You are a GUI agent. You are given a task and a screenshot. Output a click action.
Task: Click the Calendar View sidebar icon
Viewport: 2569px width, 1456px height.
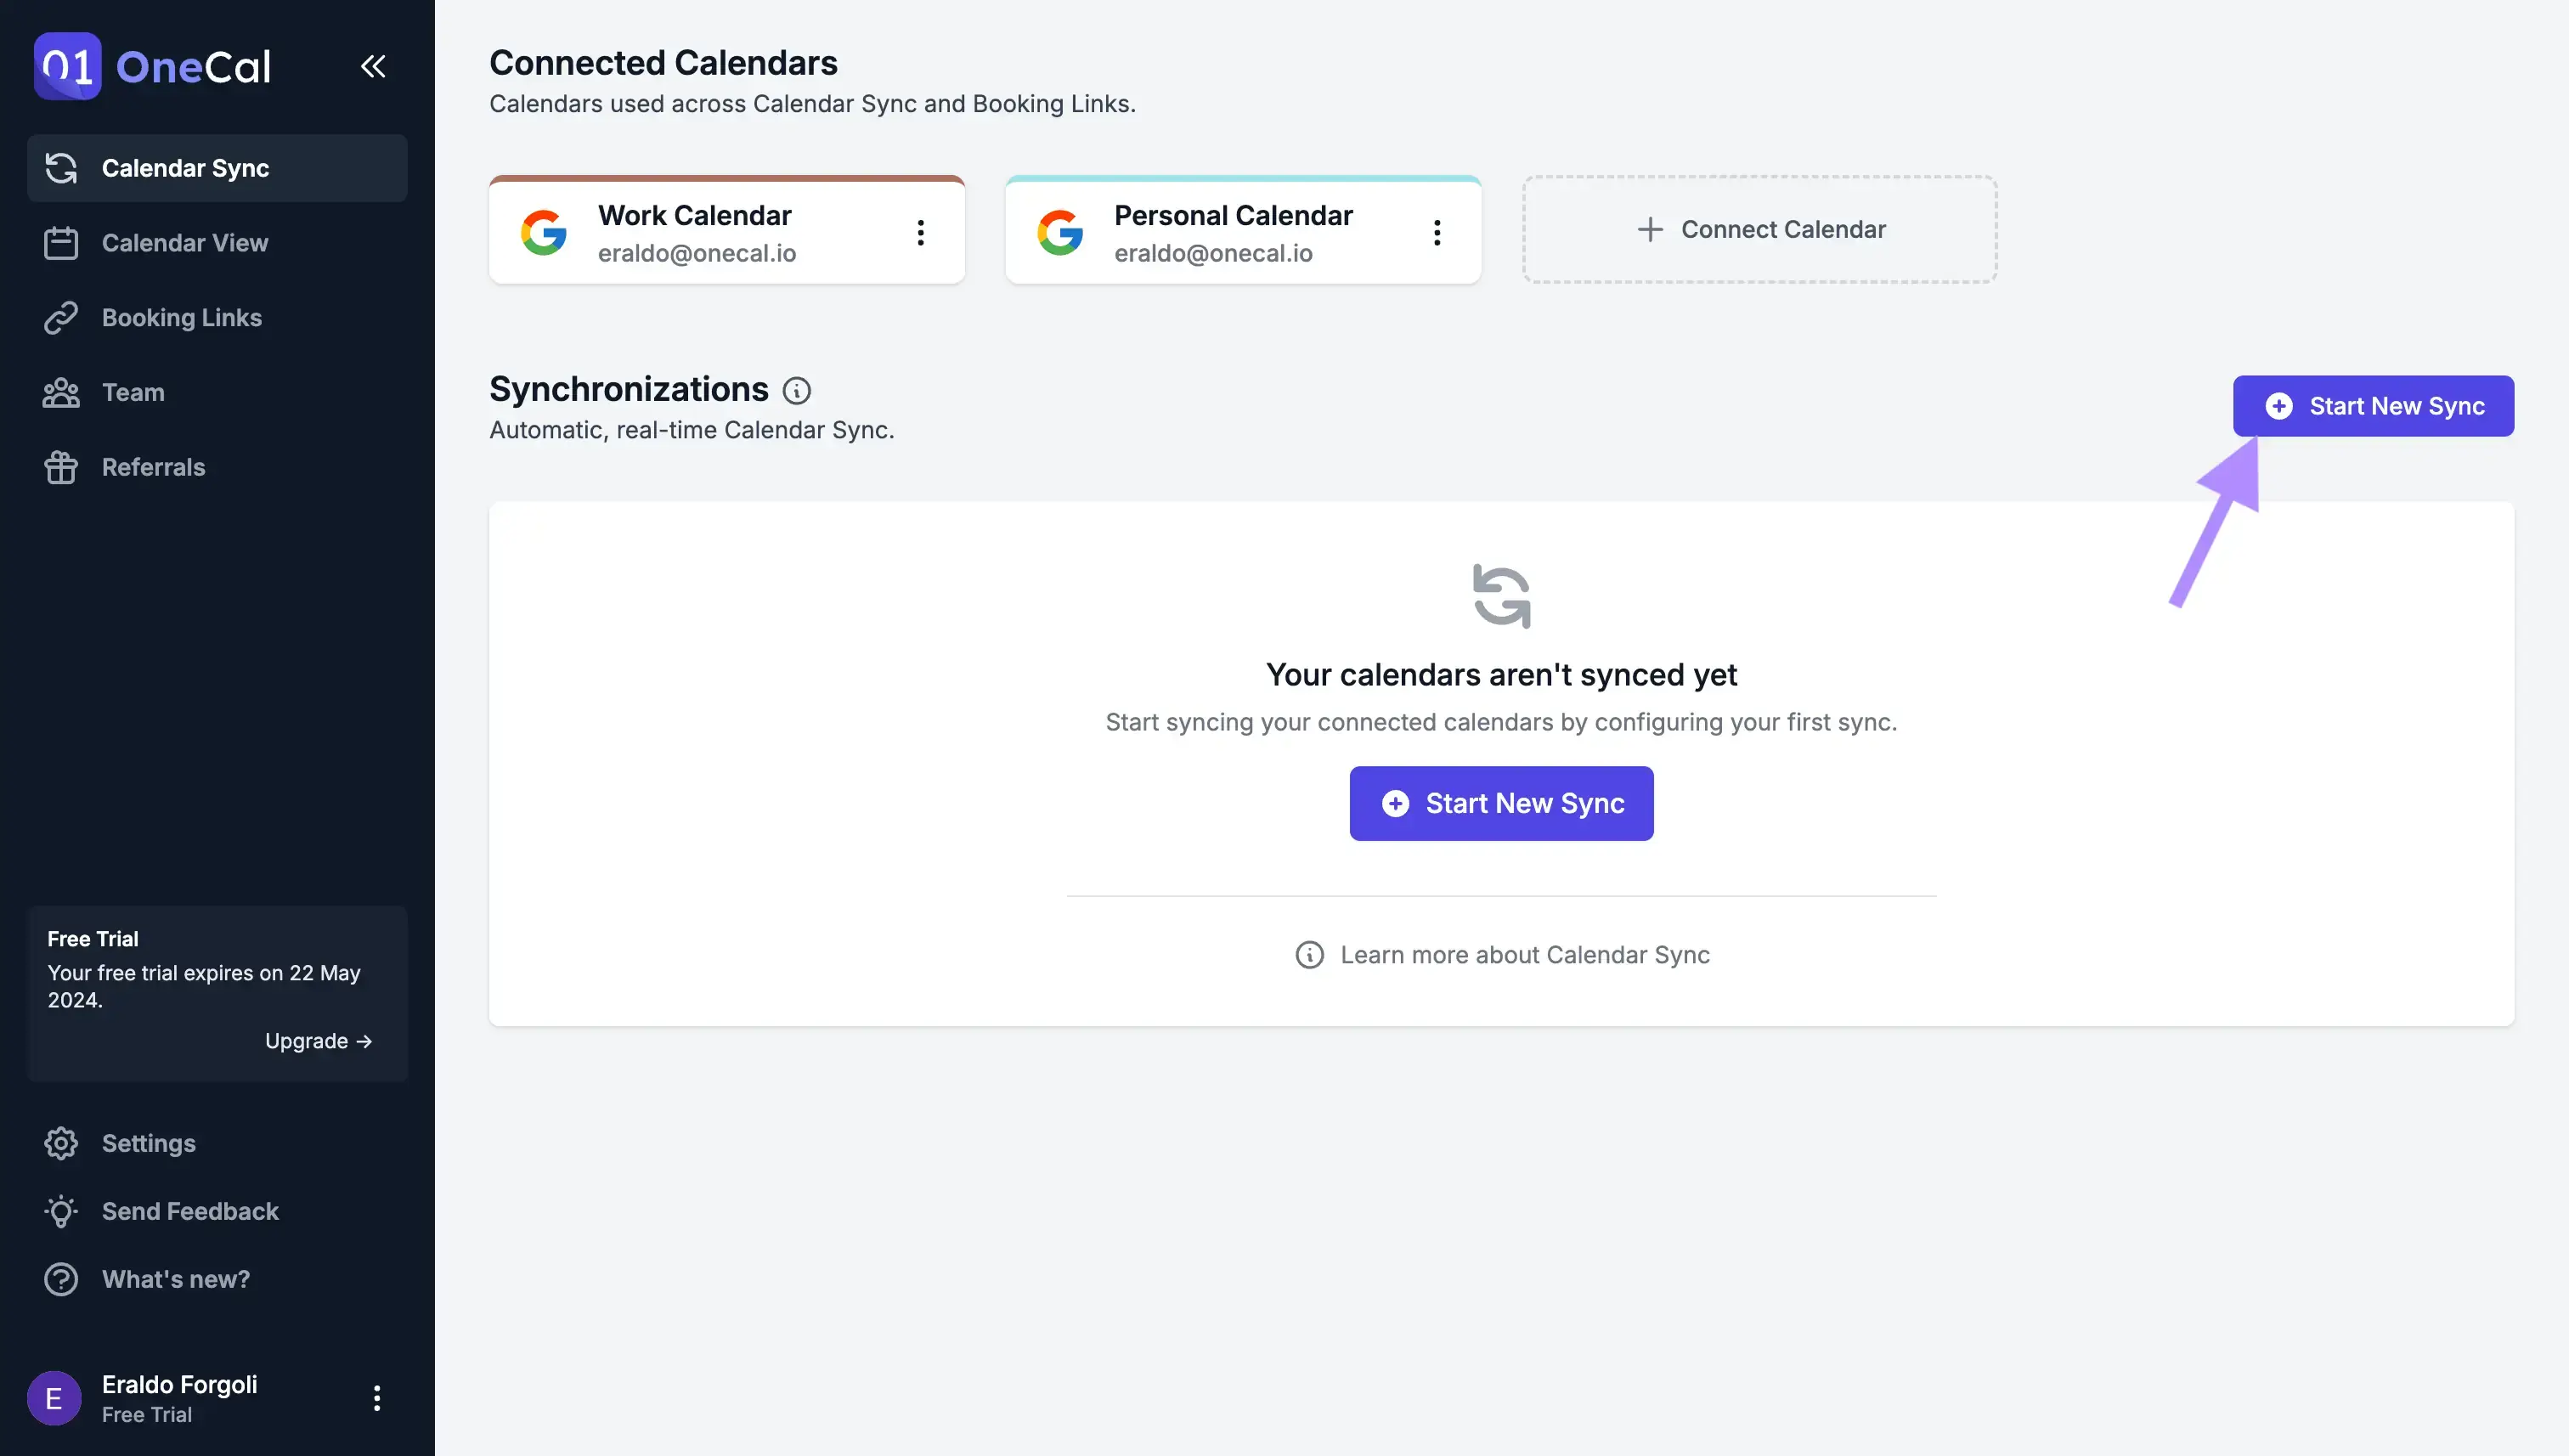59,242
